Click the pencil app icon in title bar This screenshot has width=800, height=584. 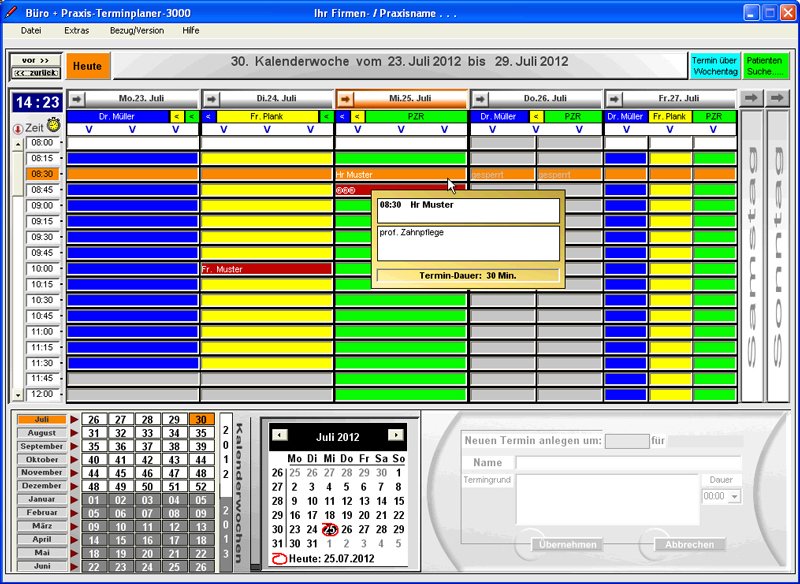point(11,13)
